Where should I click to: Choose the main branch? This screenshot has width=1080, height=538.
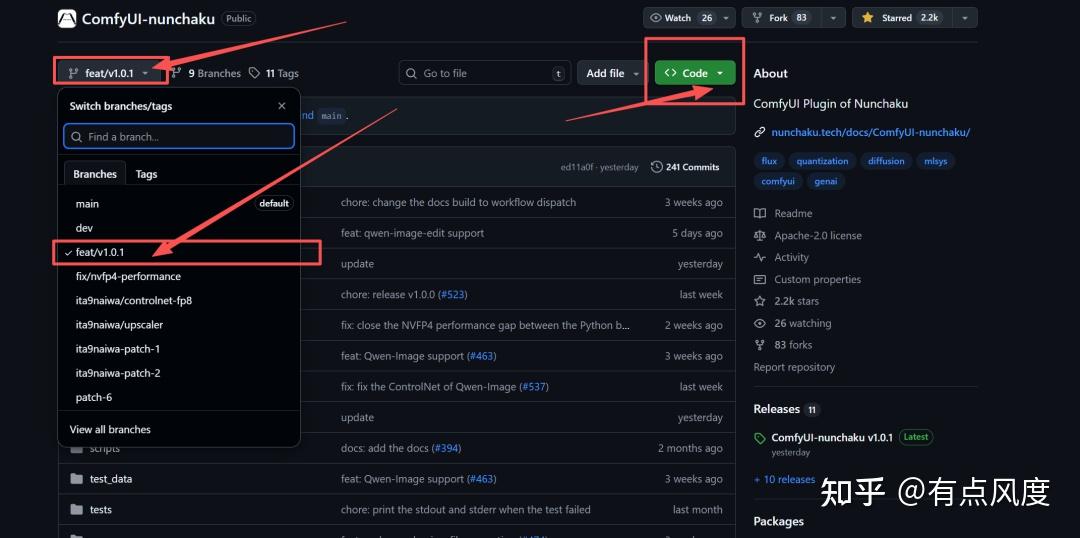[179, 204]
